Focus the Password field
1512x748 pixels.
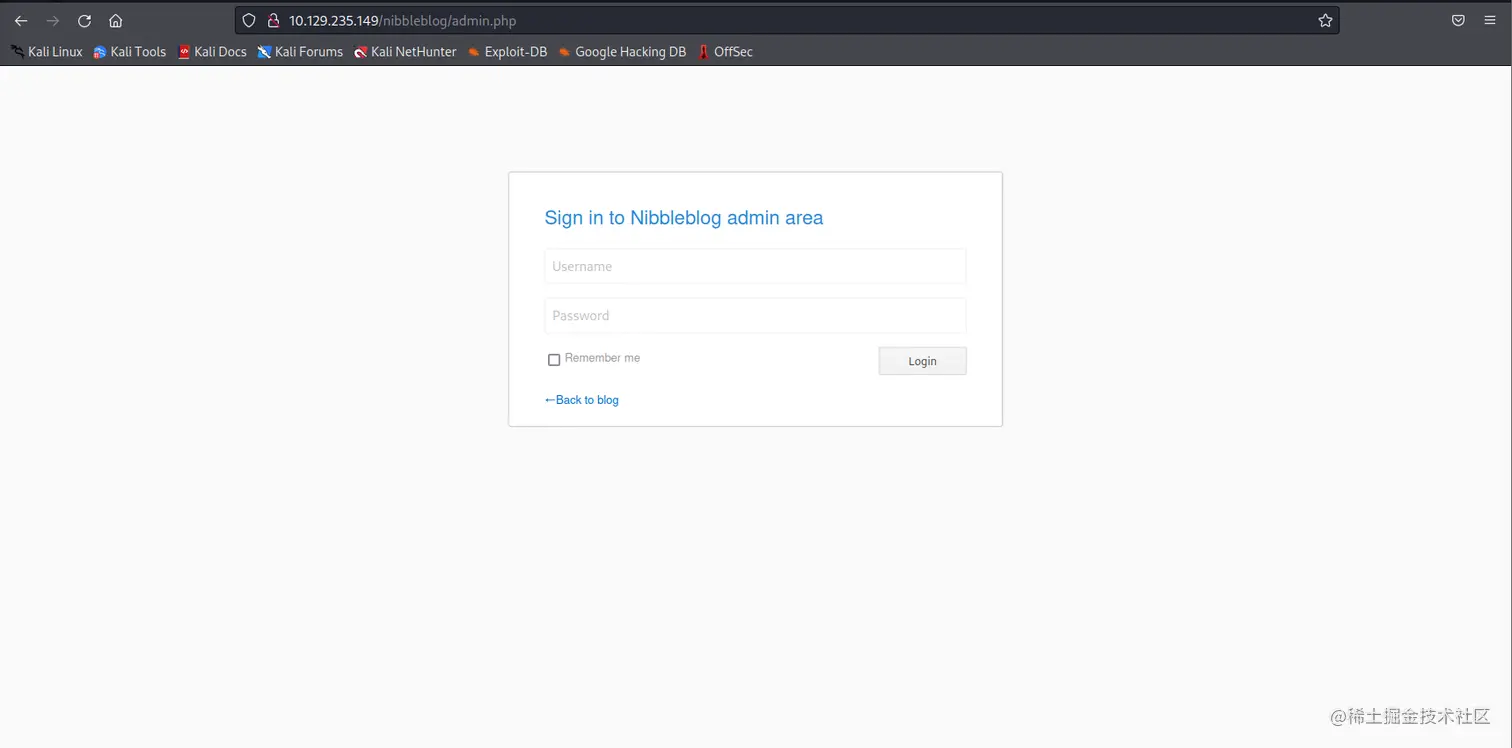pyautogui.click(x=755, y=315)
